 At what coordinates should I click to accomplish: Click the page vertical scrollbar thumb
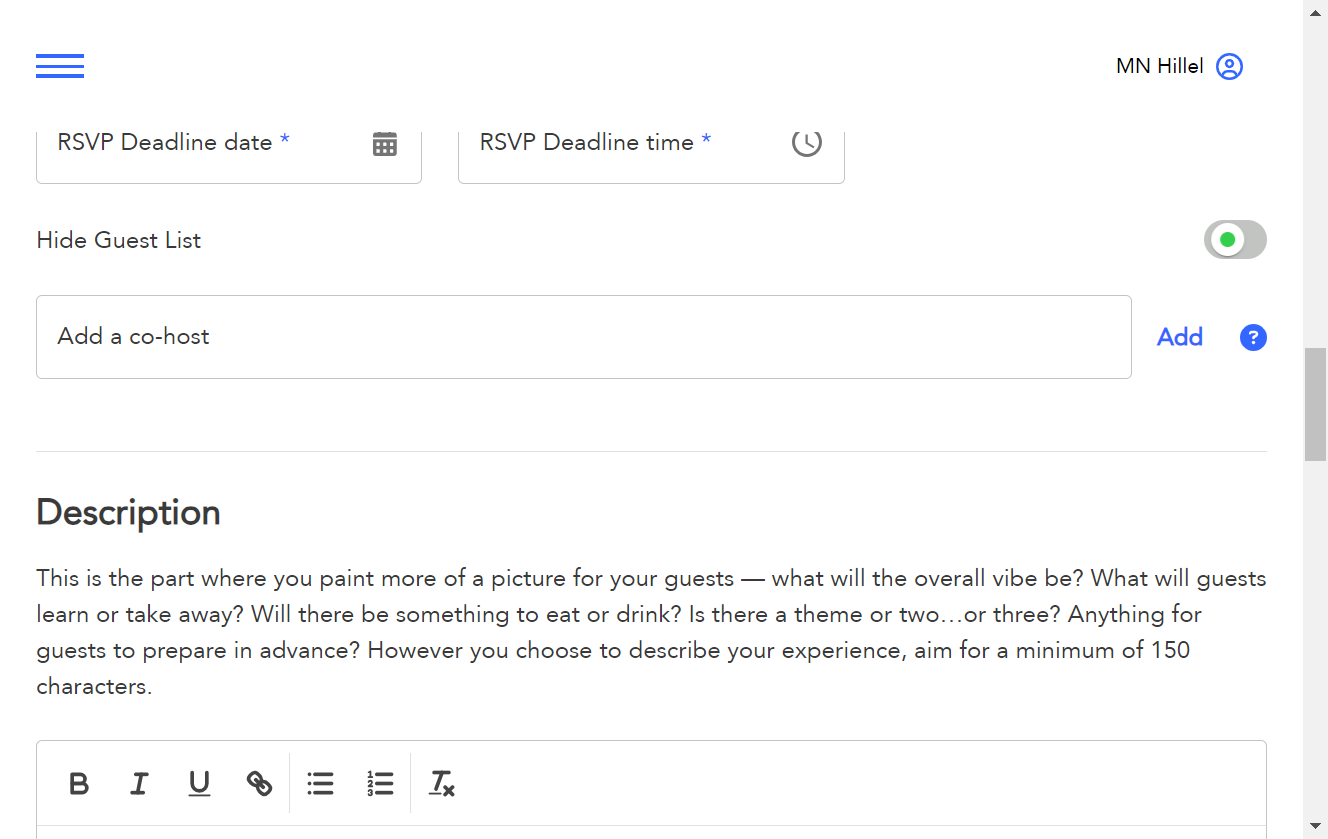point(1316,404)
